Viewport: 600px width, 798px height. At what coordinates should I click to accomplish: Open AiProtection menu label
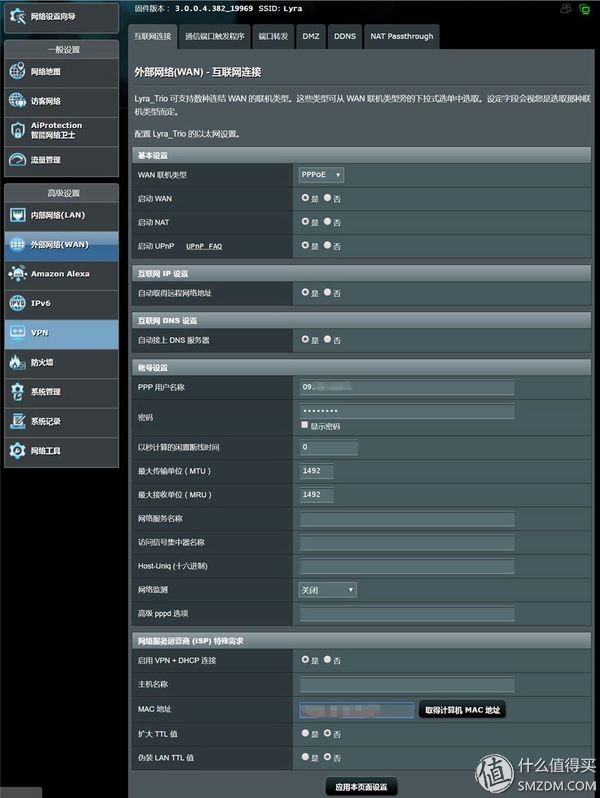coord(56,130)
